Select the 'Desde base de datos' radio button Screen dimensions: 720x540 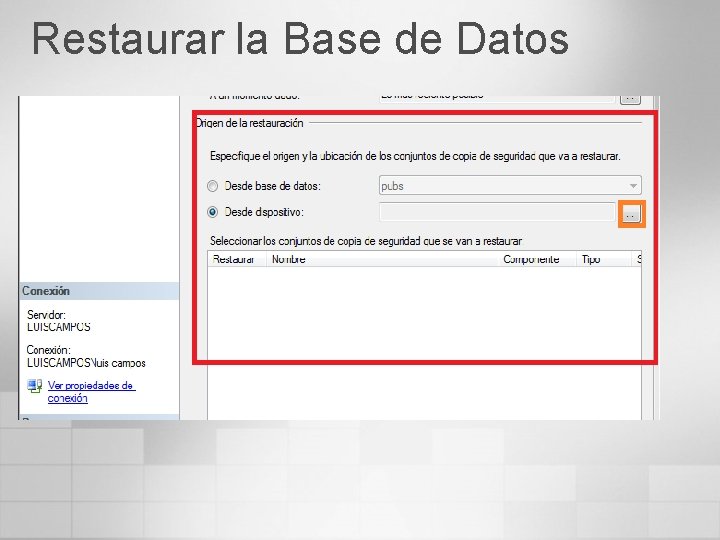point(212,186)
